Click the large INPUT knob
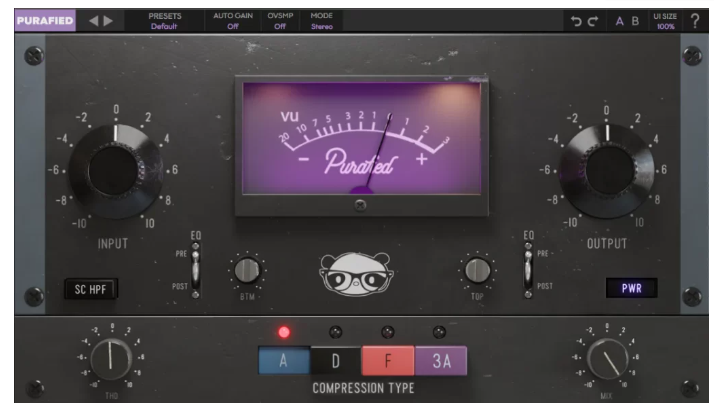Image resolution: width=714 pixels, height=408 pixels. point(116,171)
